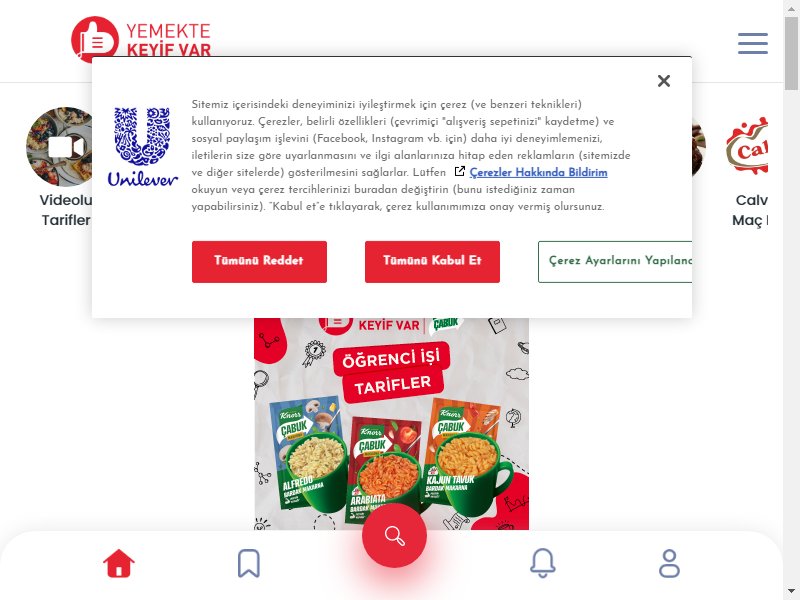Open Çerez Ayarlarını Yapılandır settings

(x=615, y=262)
